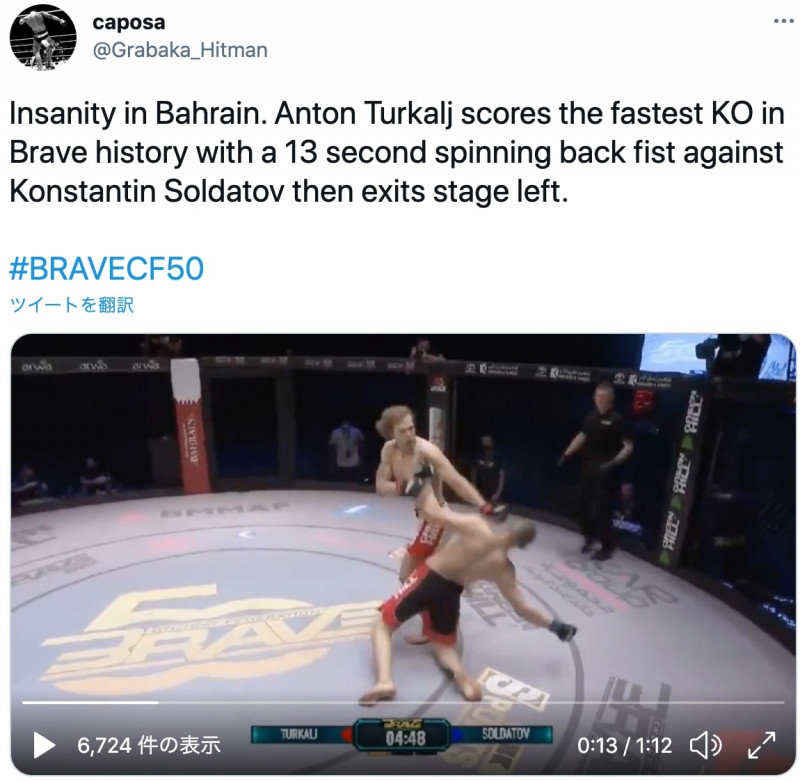800x782 pixels.
Task: Click the caposa display name
Action: (129, 22)
